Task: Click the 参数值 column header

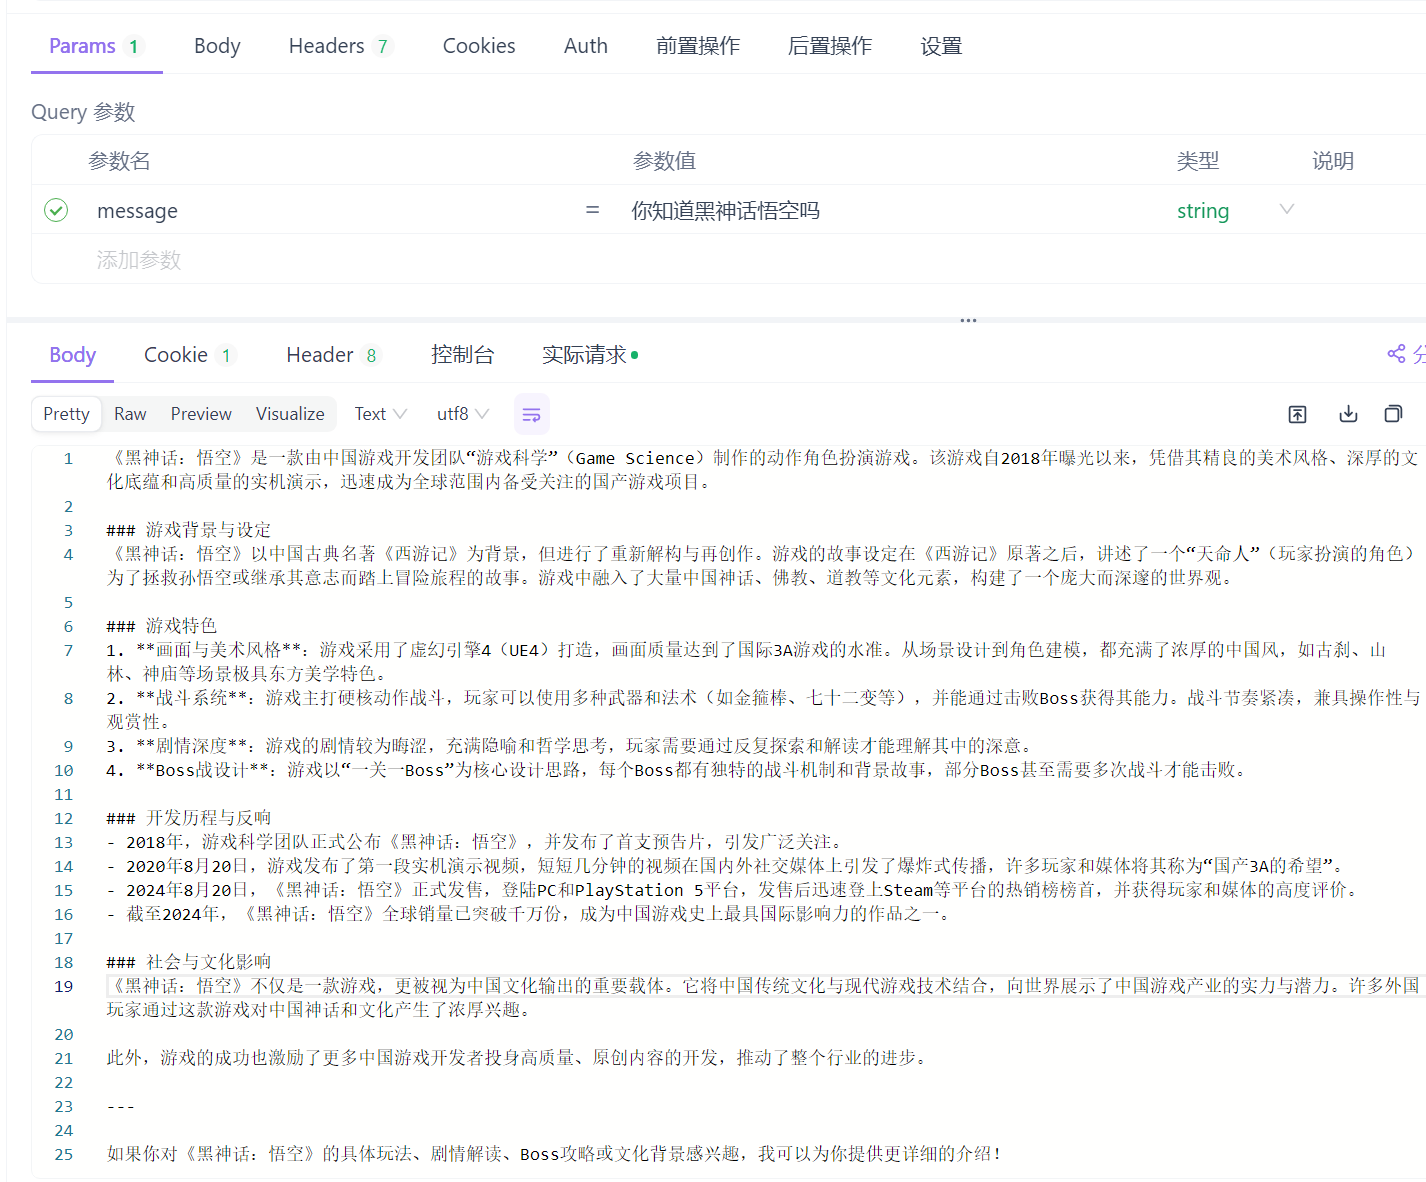Action: [x=664, y=161]
